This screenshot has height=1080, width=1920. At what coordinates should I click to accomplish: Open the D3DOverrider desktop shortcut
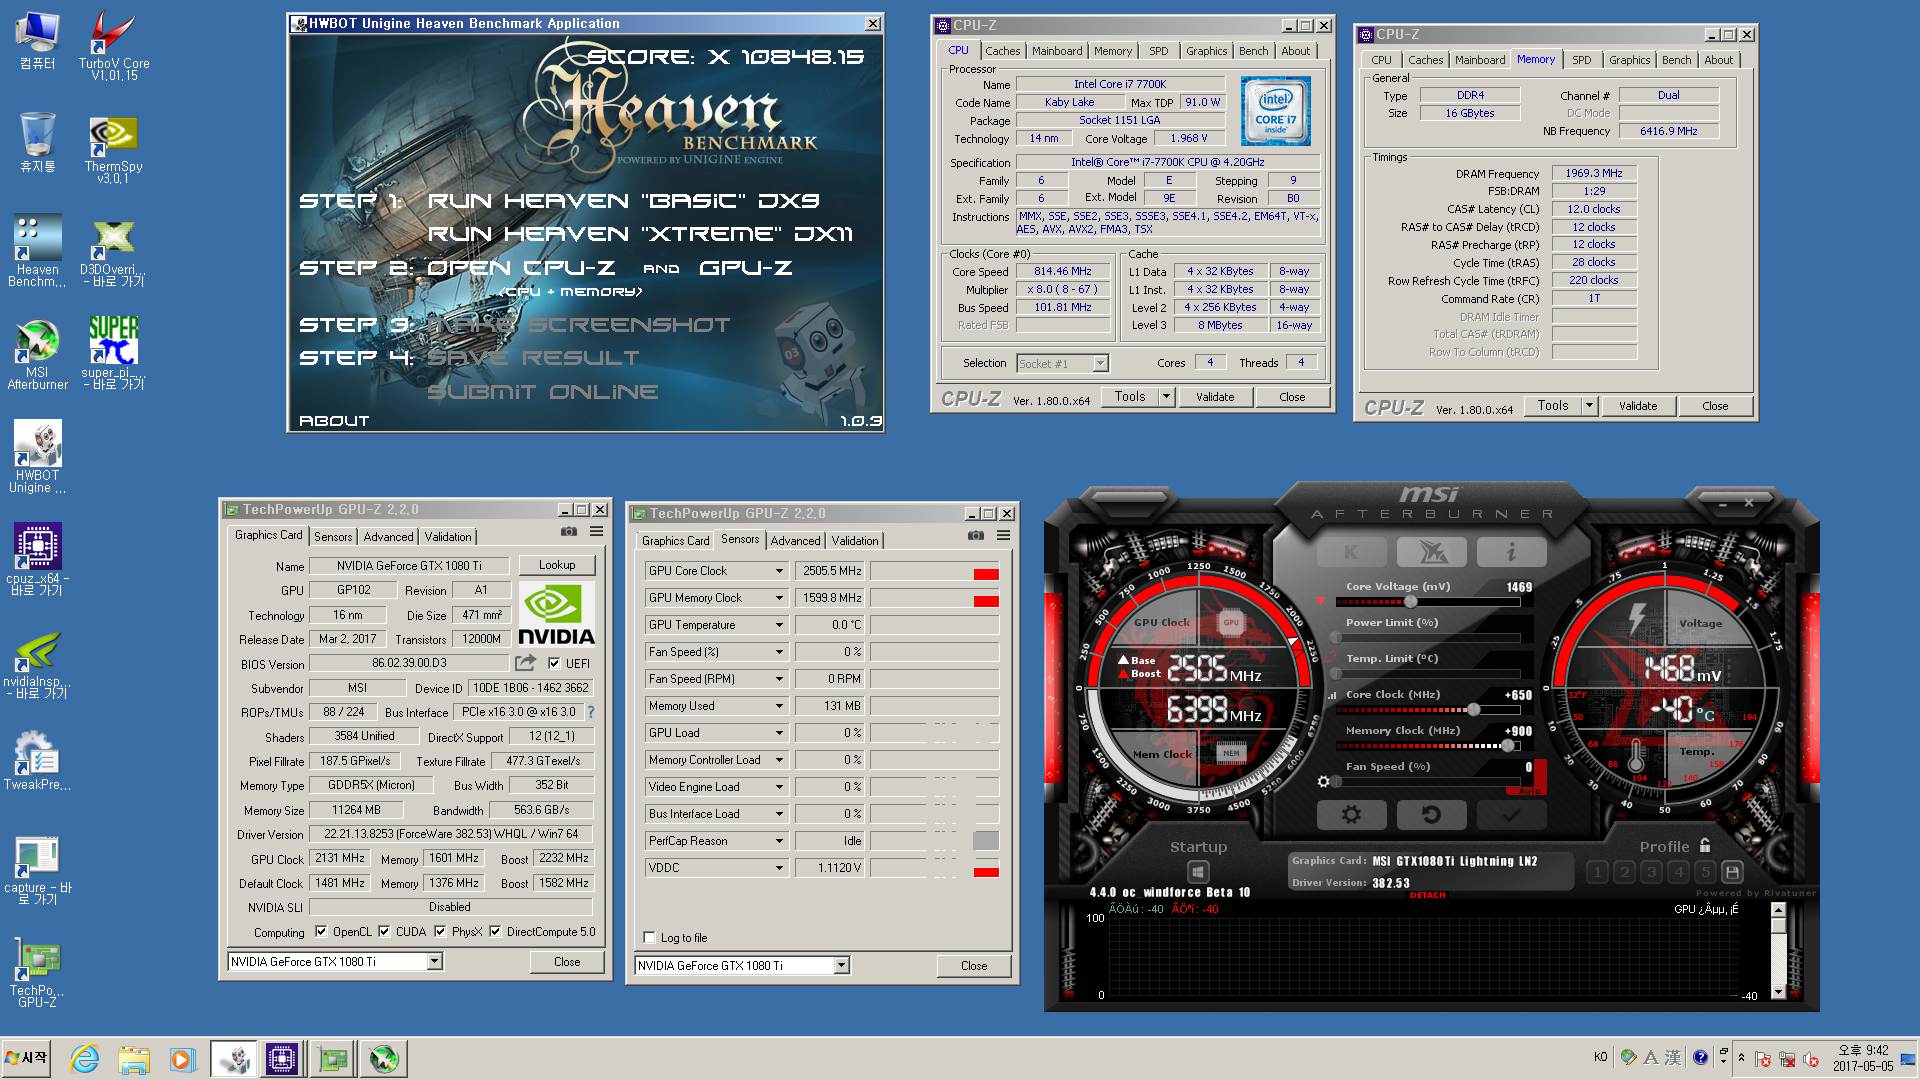[113, 251]
